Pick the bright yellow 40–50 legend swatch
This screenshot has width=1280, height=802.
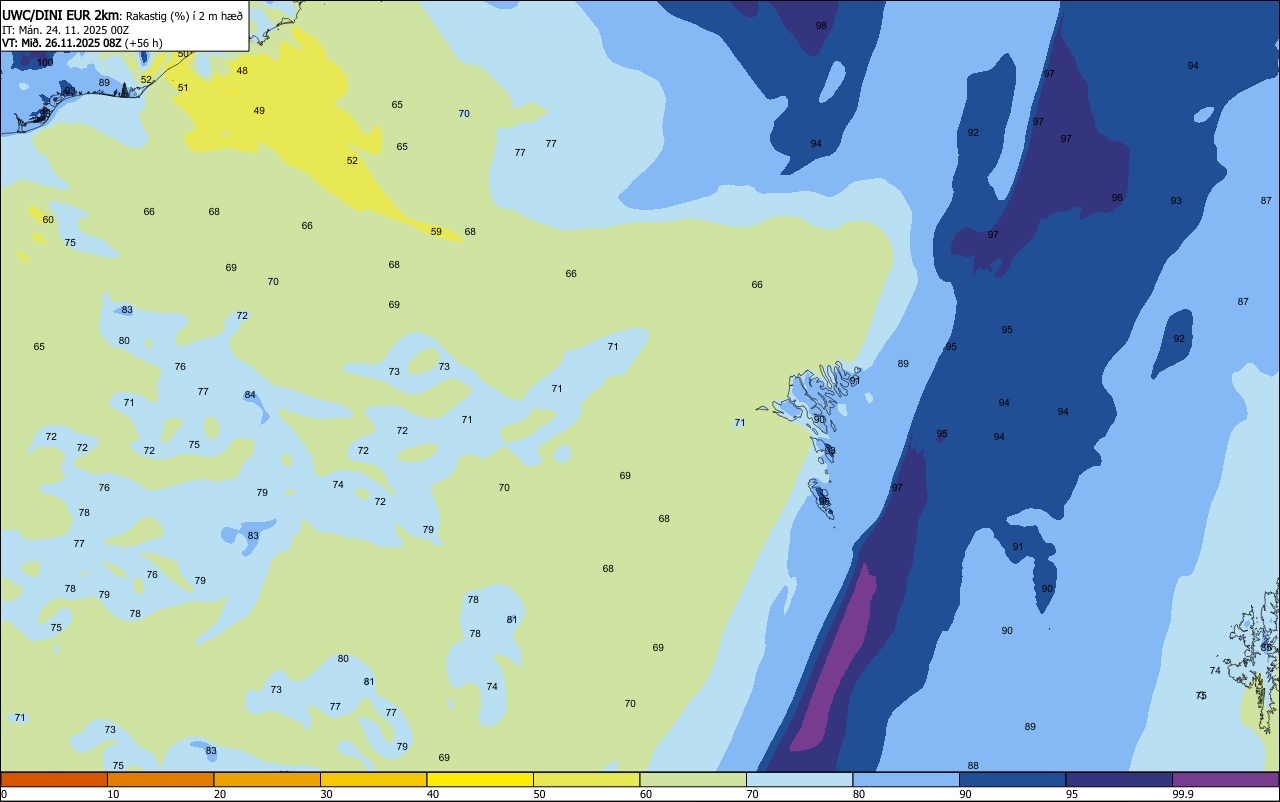coord(480,779)
